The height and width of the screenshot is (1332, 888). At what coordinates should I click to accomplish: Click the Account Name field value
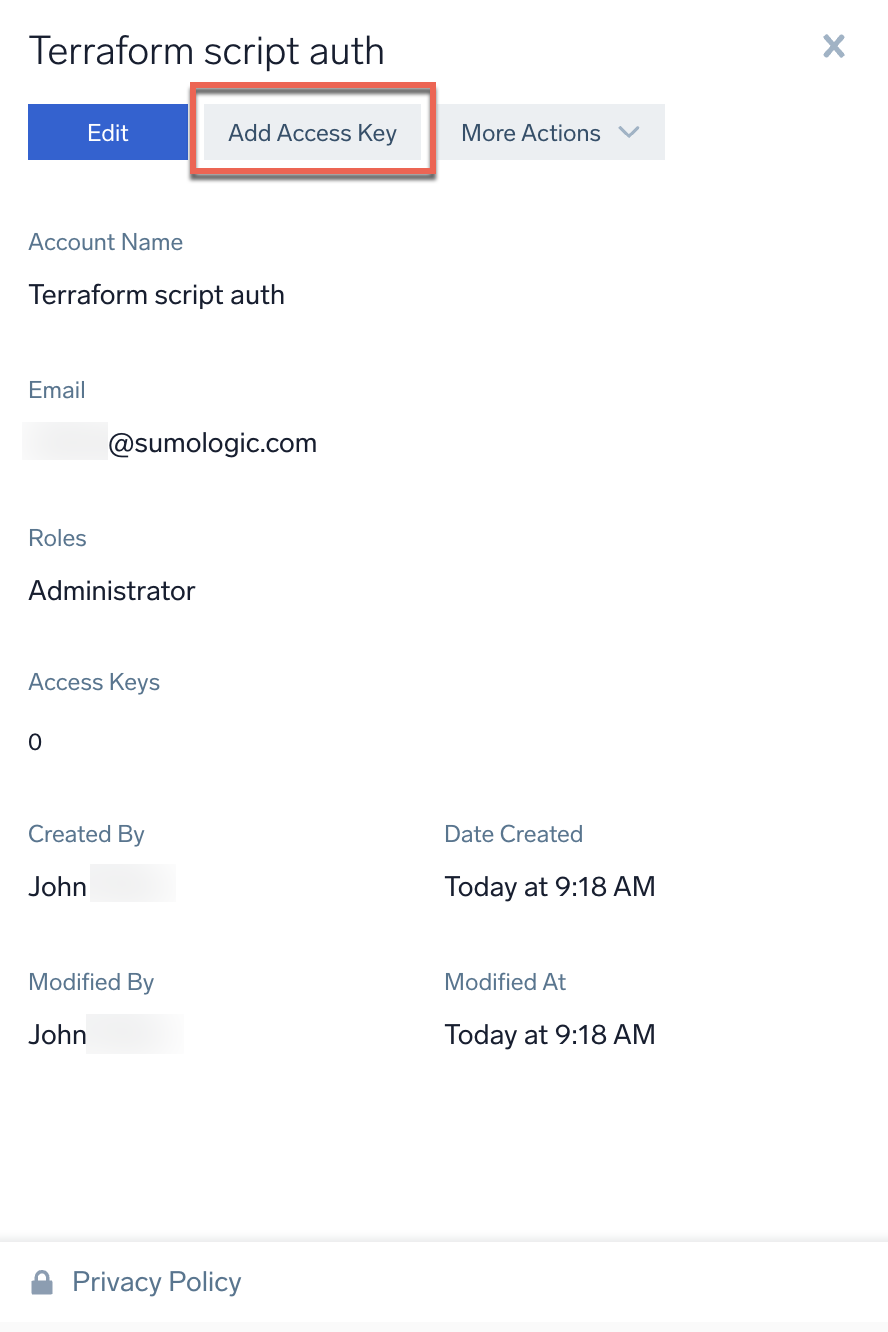pos(156,294)
